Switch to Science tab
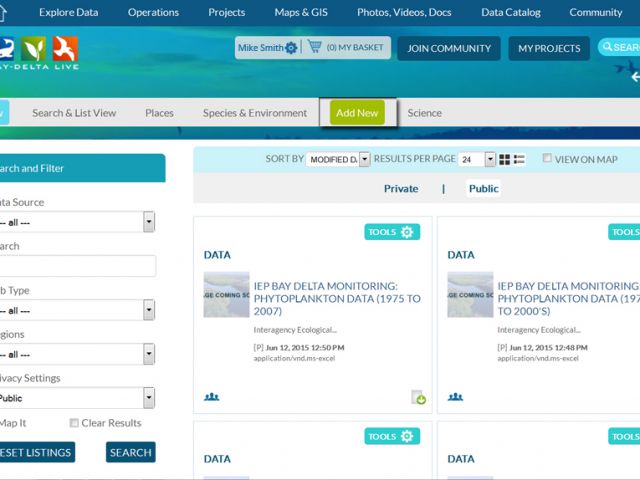 424,113
